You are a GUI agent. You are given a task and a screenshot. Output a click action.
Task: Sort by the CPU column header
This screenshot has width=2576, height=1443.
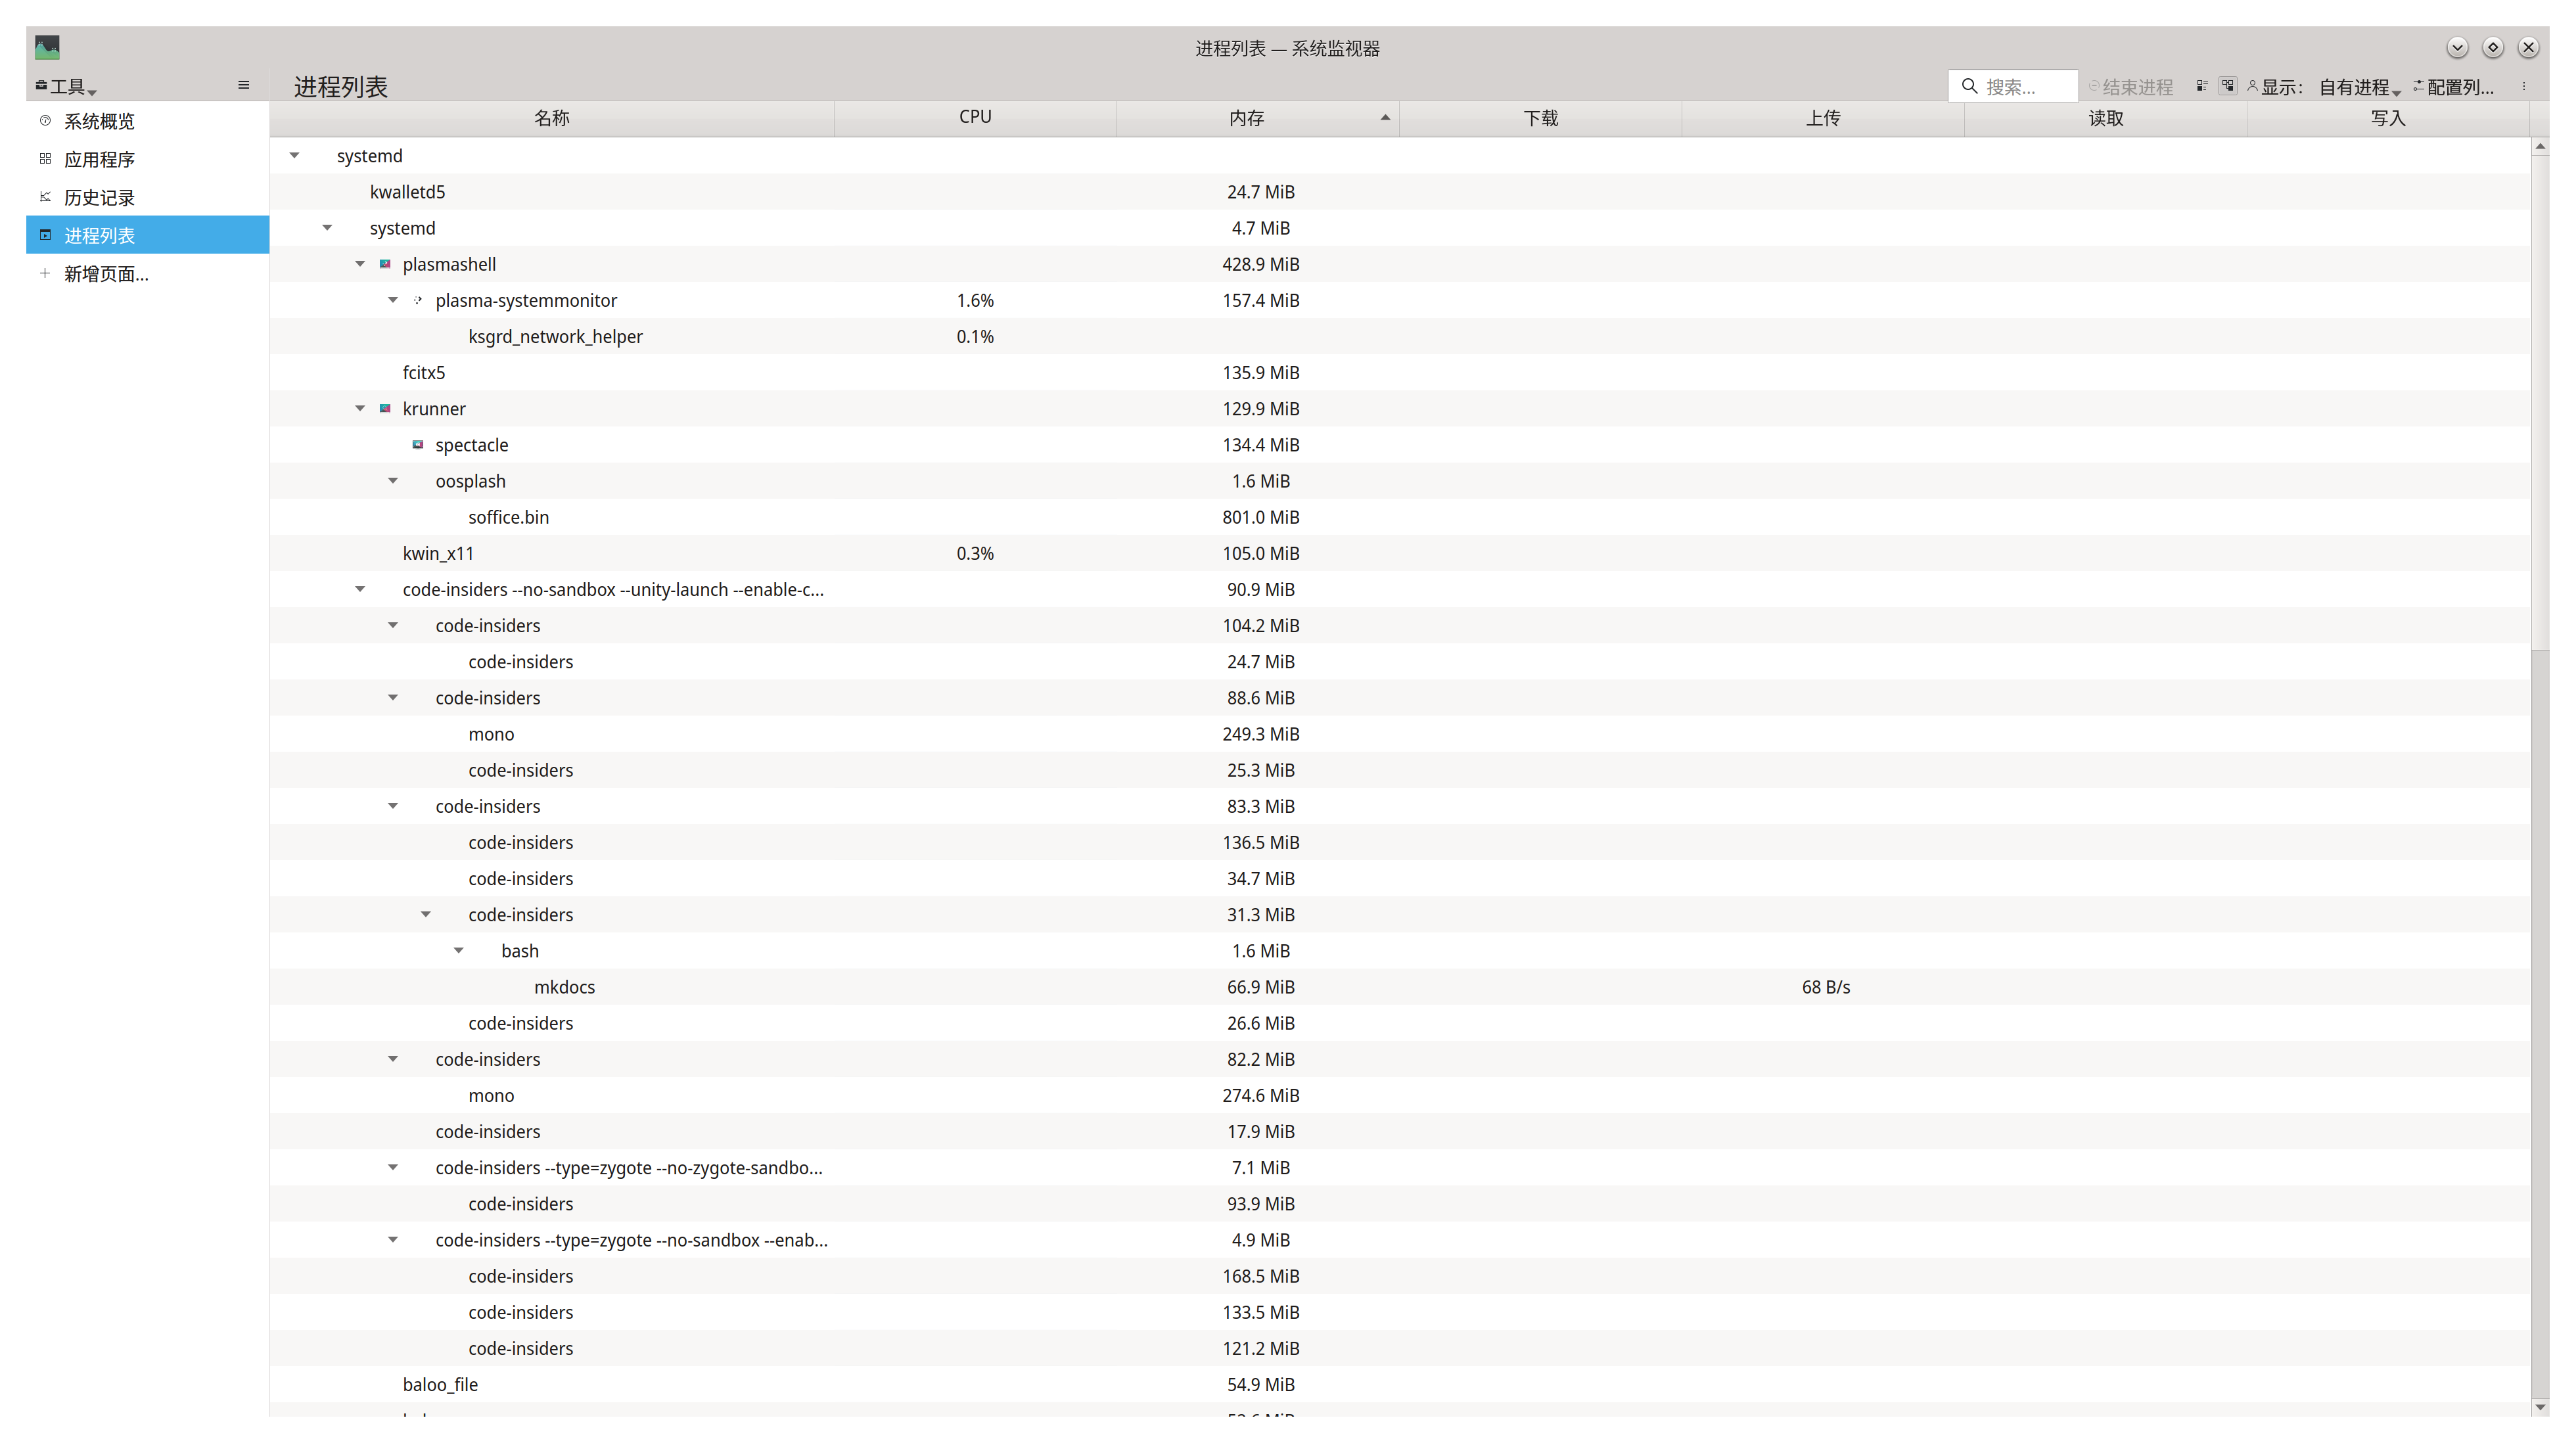click(x=974, y=117)
